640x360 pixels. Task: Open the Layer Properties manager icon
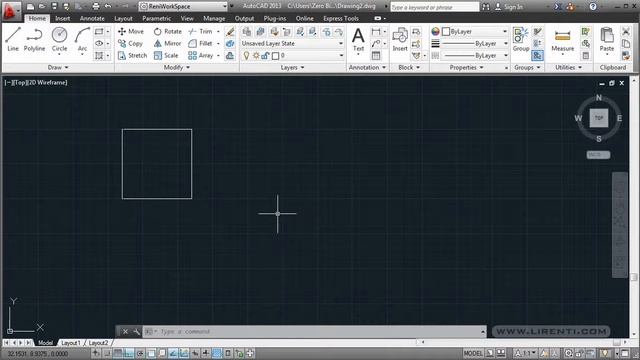pyautogui.click(x=247, y=31)
